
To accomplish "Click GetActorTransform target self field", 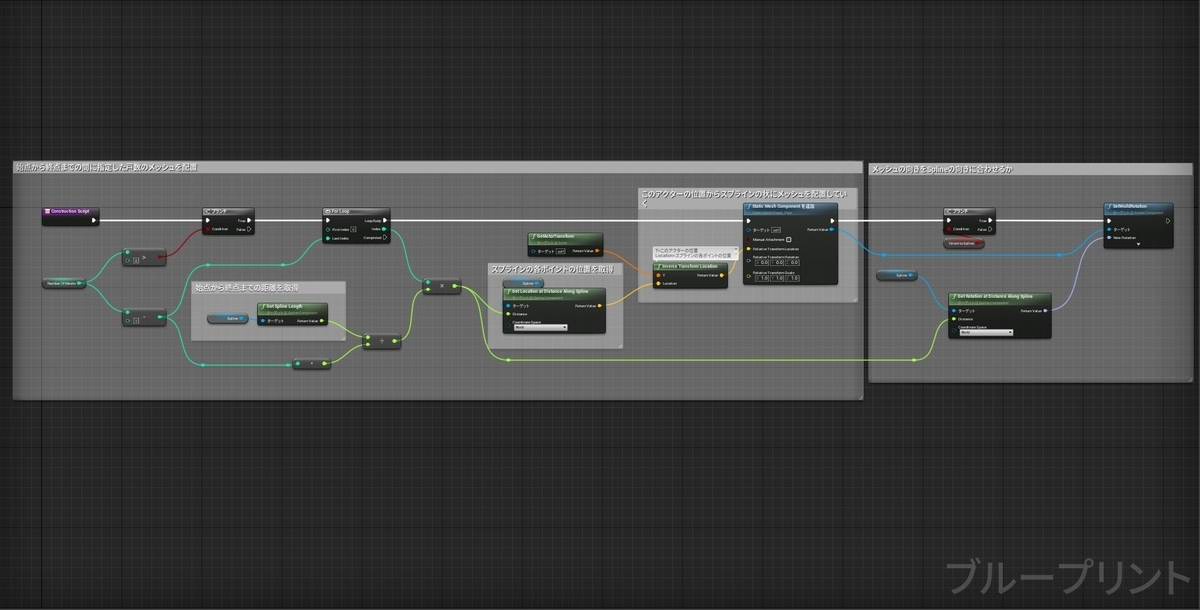I will (x=561, y=251).
